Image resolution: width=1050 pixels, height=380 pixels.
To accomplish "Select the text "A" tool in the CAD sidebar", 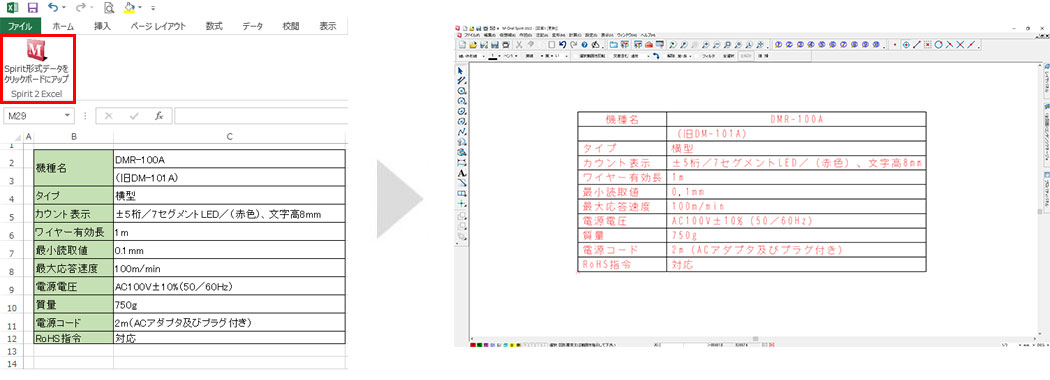I will point(461,173).
